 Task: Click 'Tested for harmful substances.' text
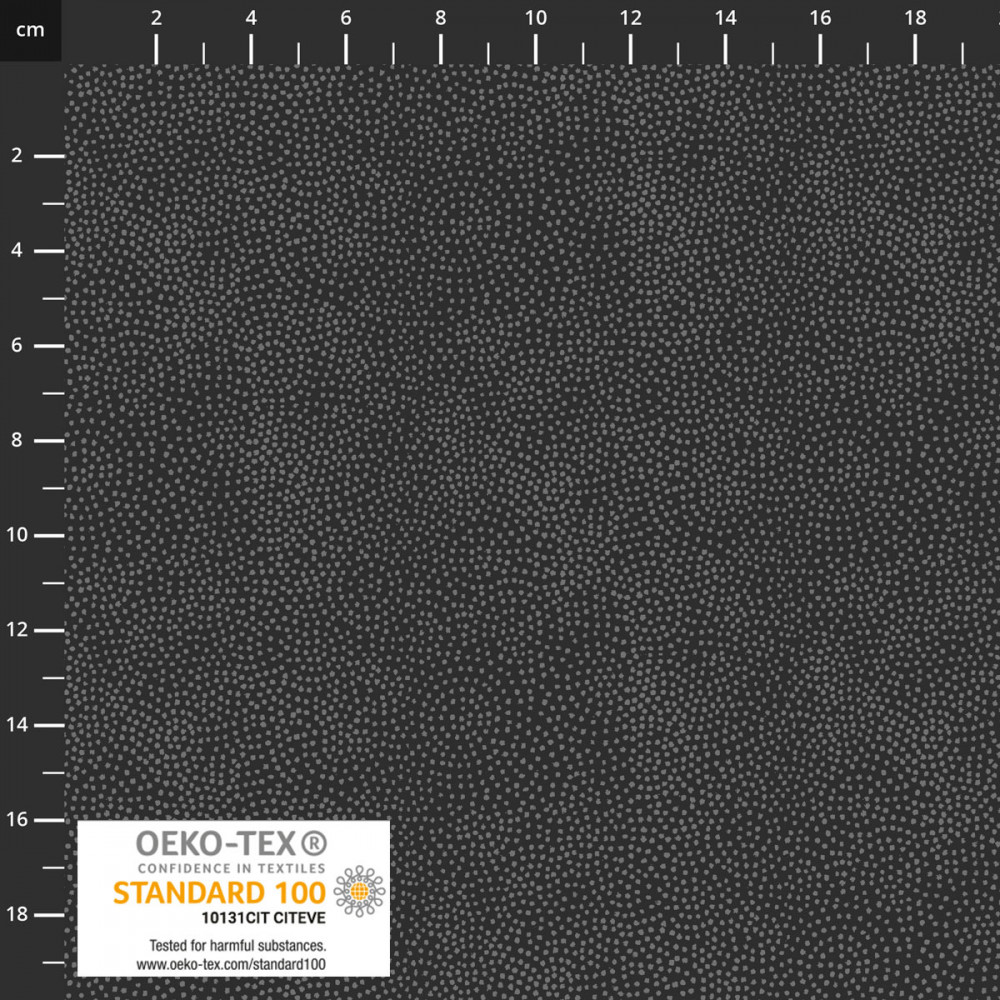pos(237,945)
